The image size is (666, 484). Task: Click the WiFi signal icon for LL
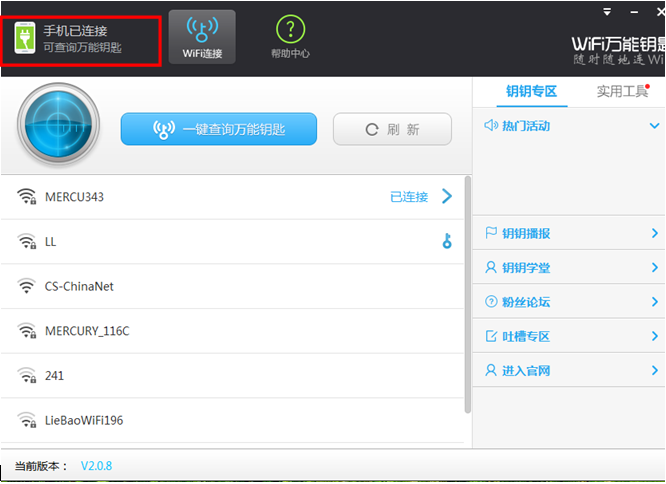(26, 241)
